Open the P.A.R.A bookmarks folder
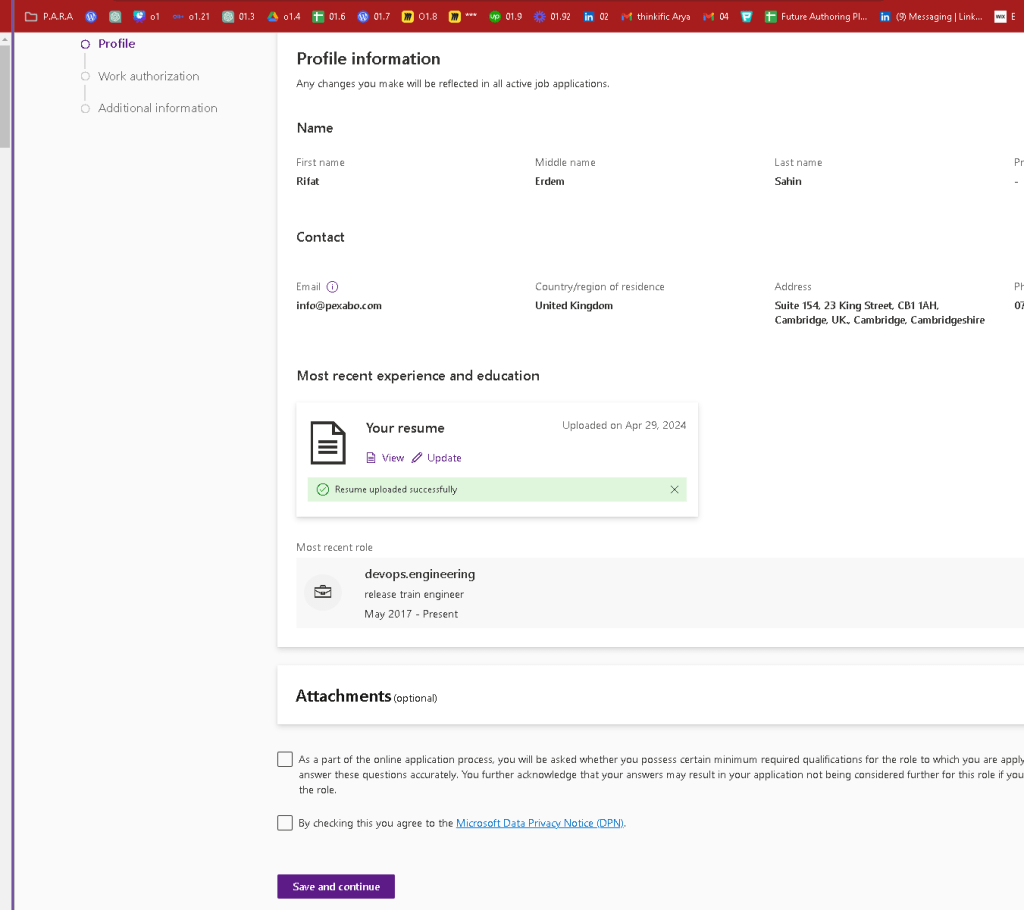 (x=49, y=16)
